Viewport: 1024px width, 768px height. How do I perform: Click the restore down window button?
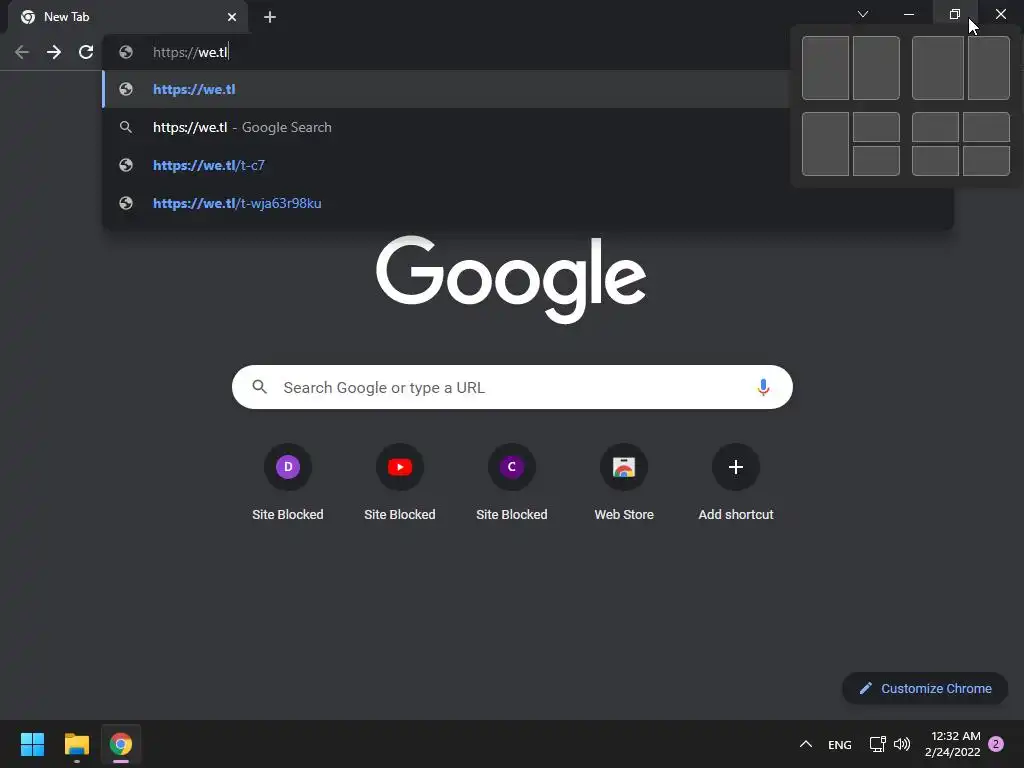click(955, 14)
